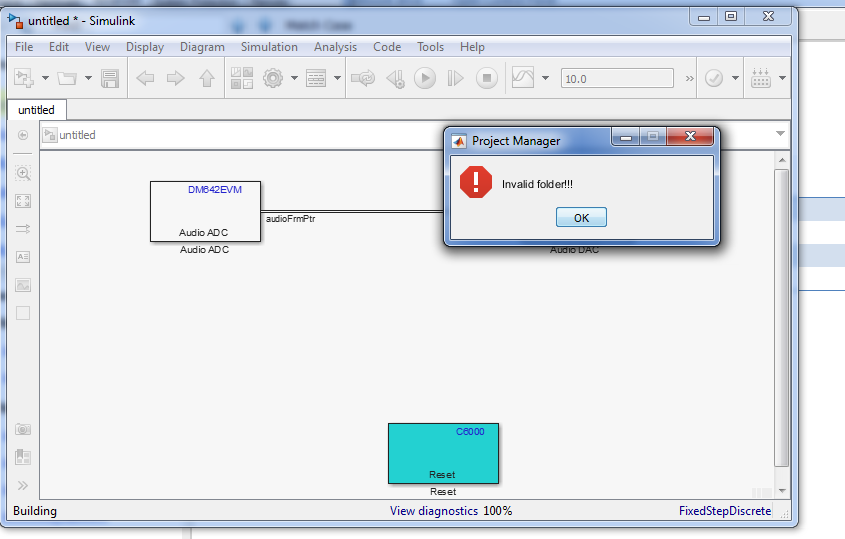Screen dimensions: 845x539
Task: Select the DM642EVM Audio ADC block
Action: 205,211
